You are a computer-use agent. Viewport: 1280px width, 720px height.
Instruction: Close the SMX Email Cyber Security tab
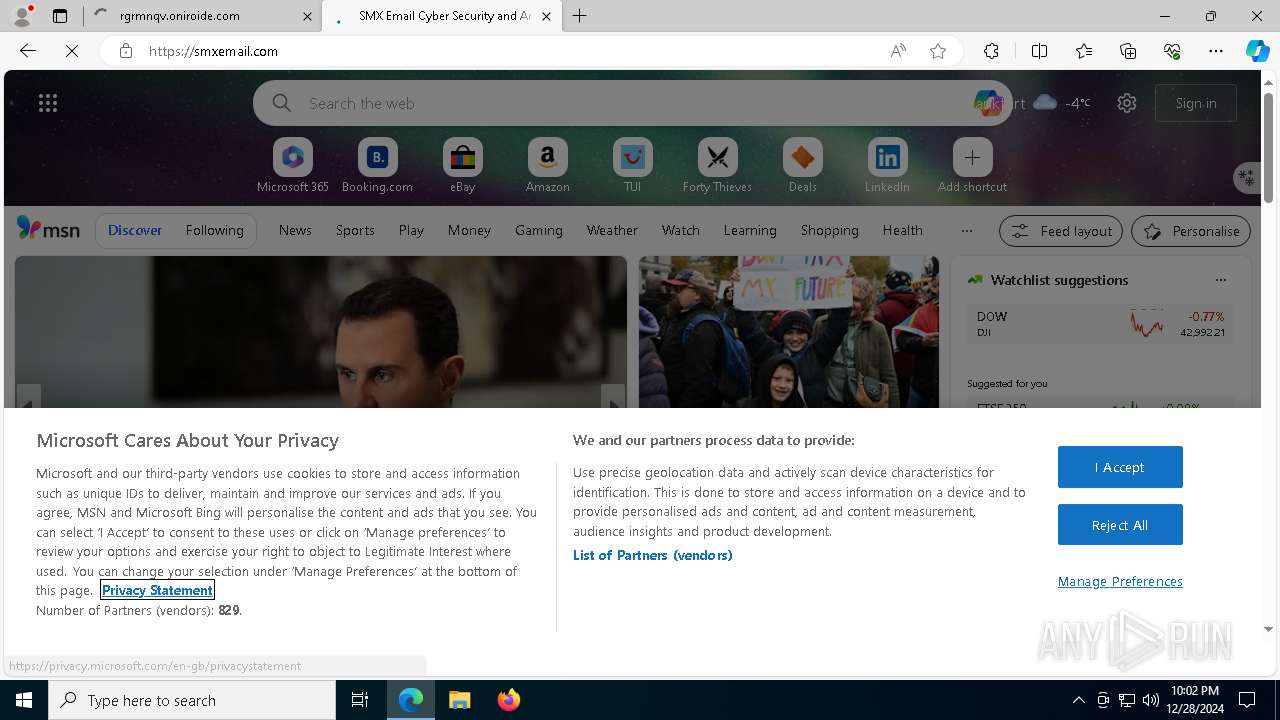click(546, 16)
